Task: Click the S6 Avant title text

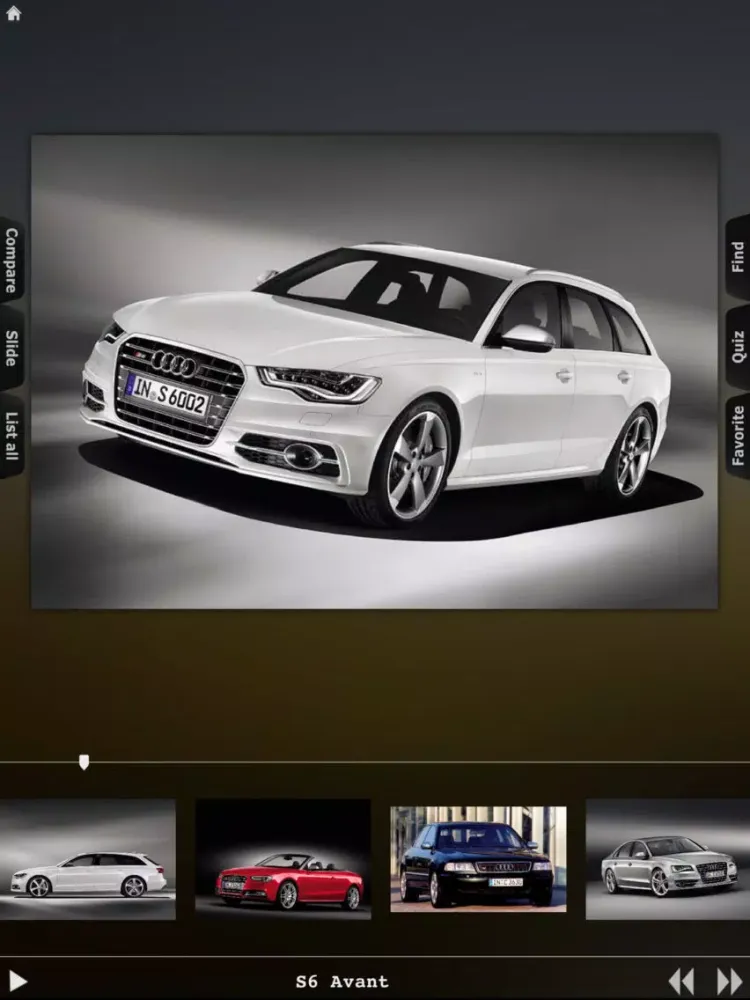Action: click(342, 982)
